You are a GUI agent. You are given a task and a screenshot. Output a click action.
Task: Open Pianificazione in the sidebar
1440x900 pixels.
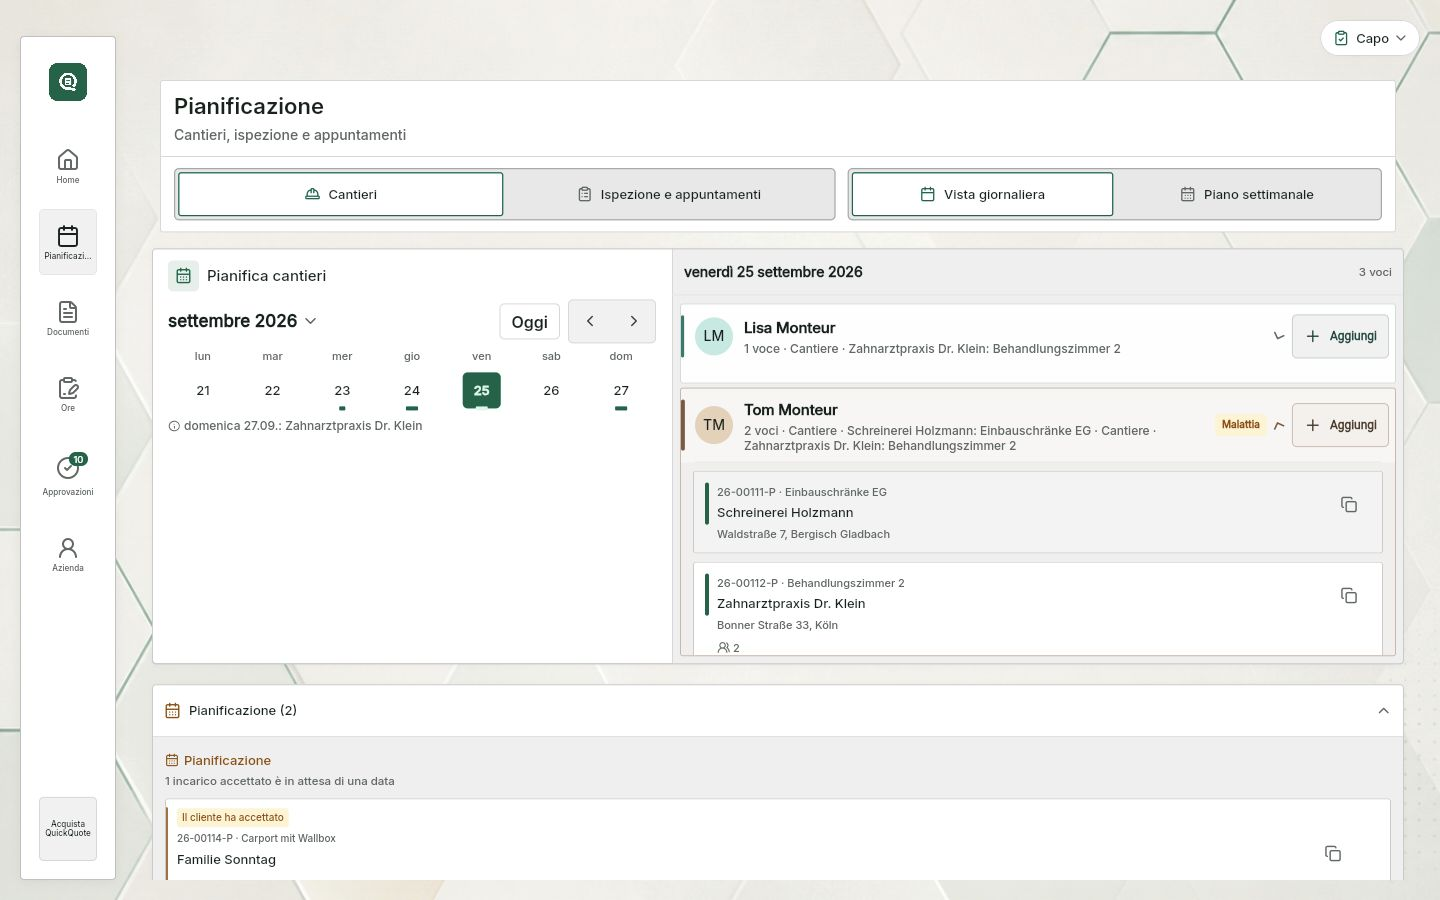pos(68,242)
